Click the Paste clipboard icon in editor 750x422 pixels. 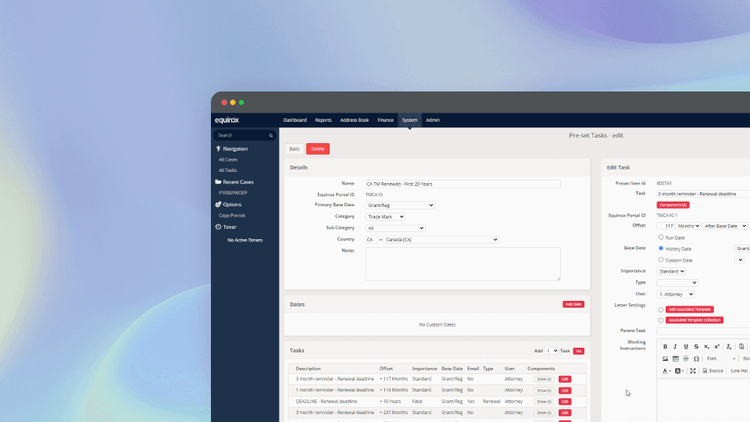click(x=741, y=346)
